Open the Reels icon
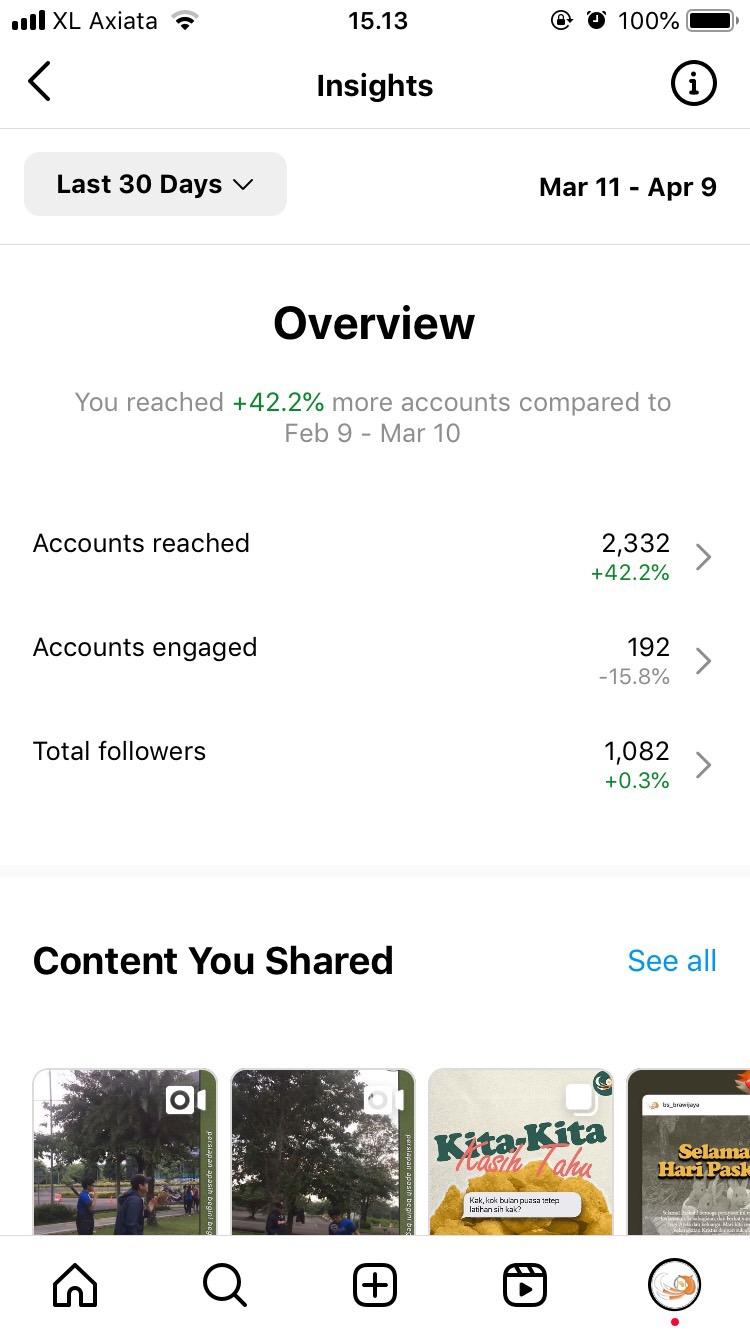This screenshot has width=750, height=1334. 525,1285
